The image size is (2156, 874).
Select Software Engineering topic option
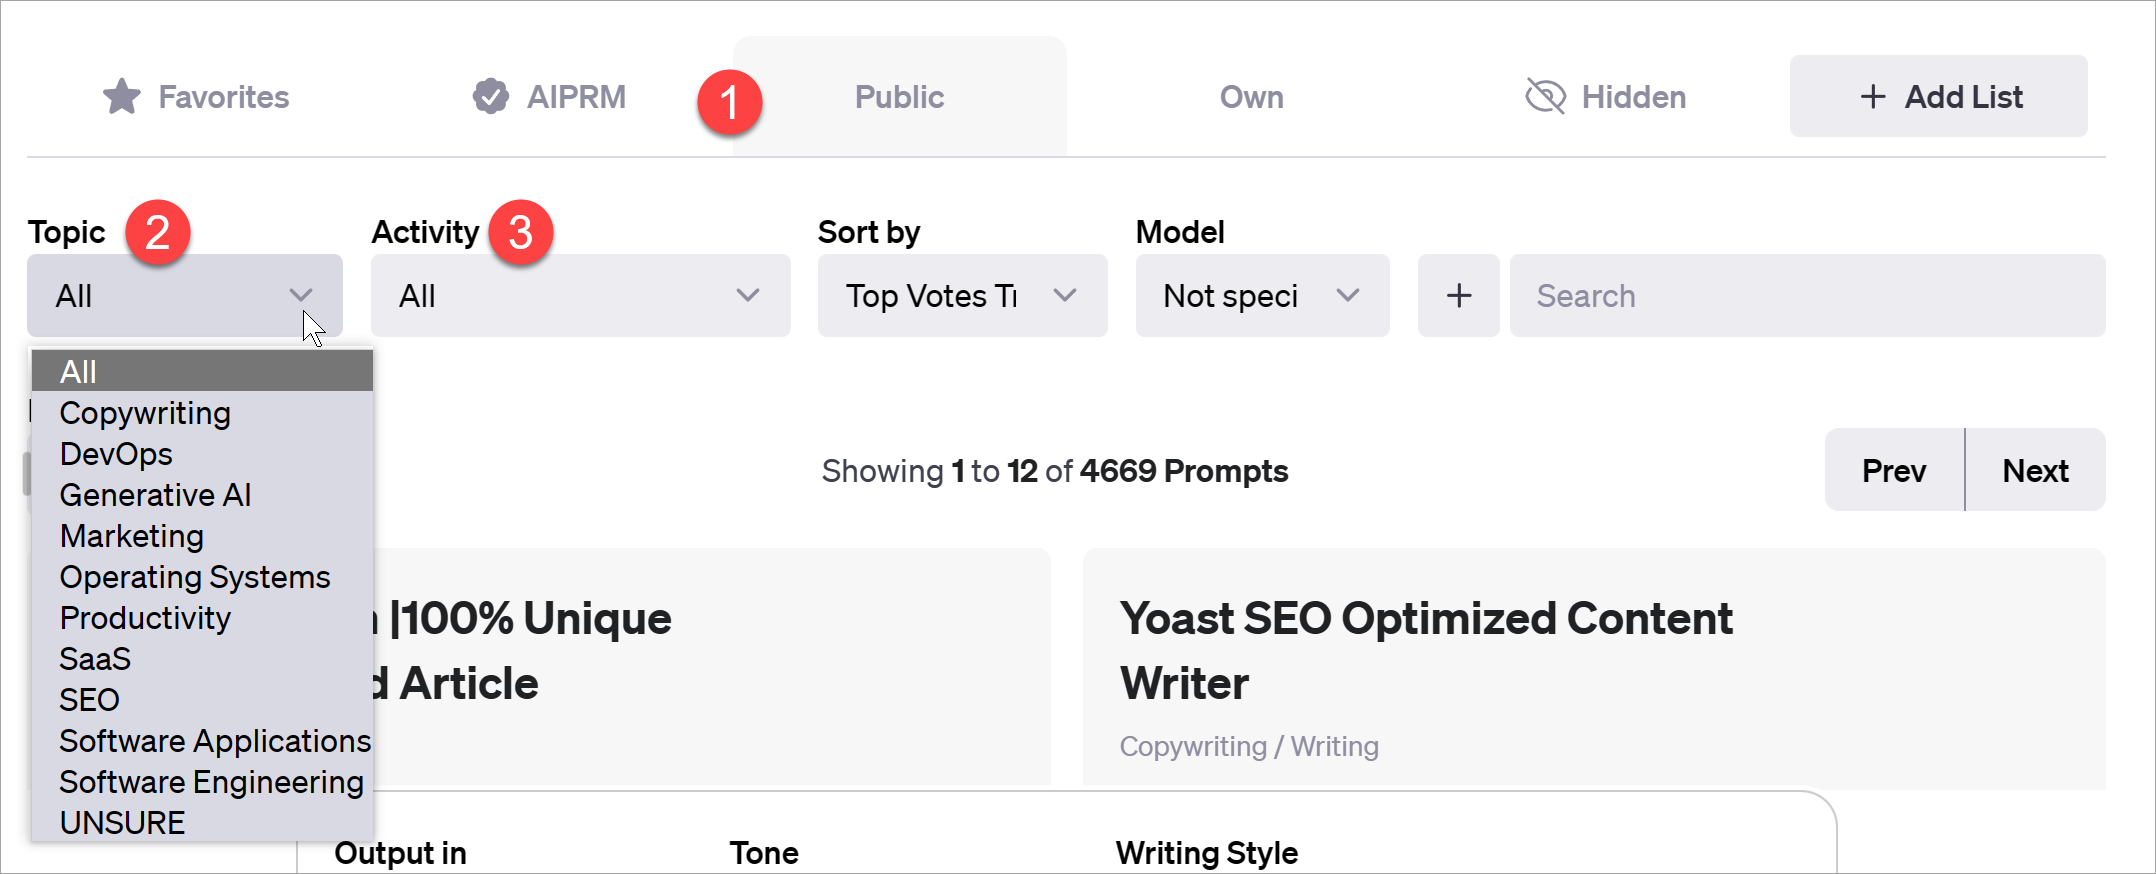click(x=211, y=782)
